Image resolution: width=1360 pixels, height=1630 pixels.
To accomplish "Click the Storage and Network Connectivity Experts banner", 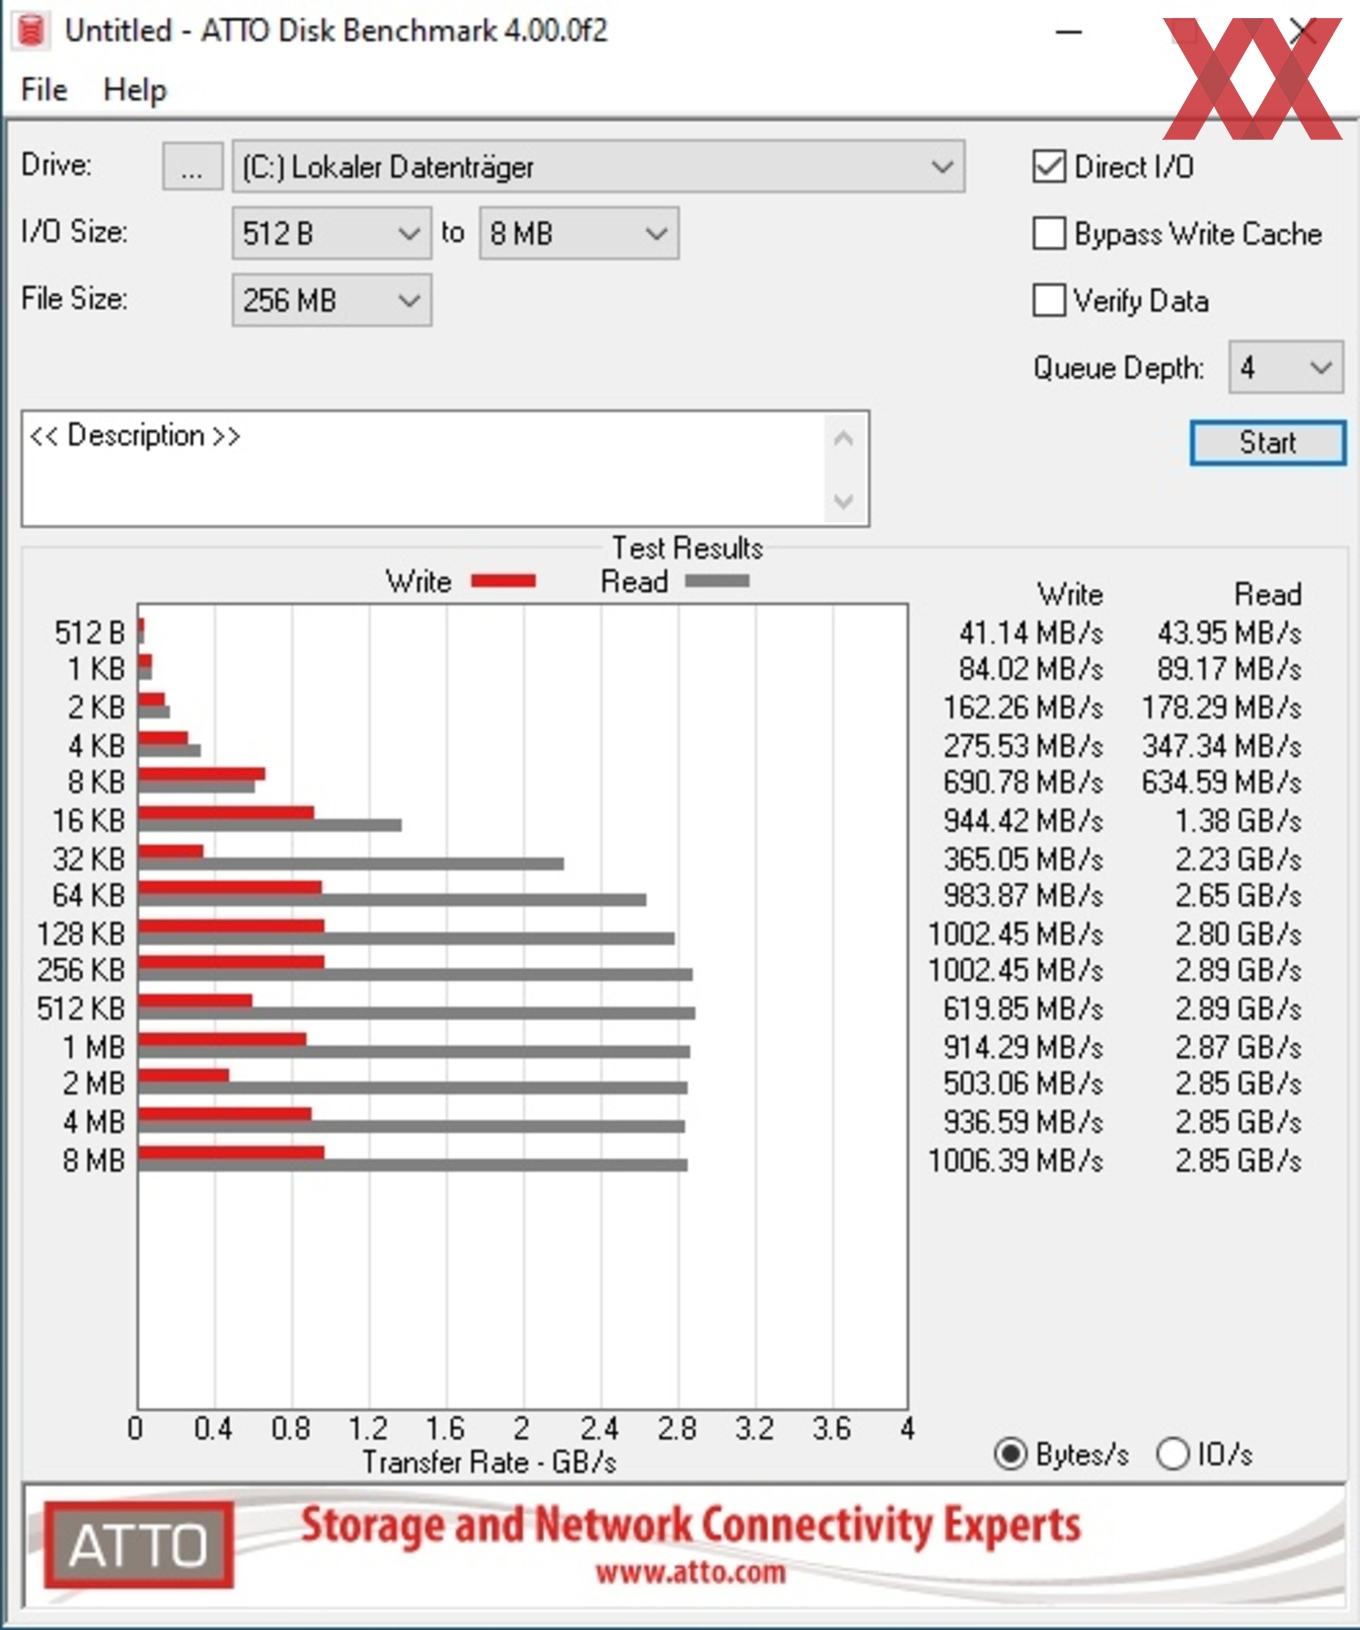I will click(691, 1525).
